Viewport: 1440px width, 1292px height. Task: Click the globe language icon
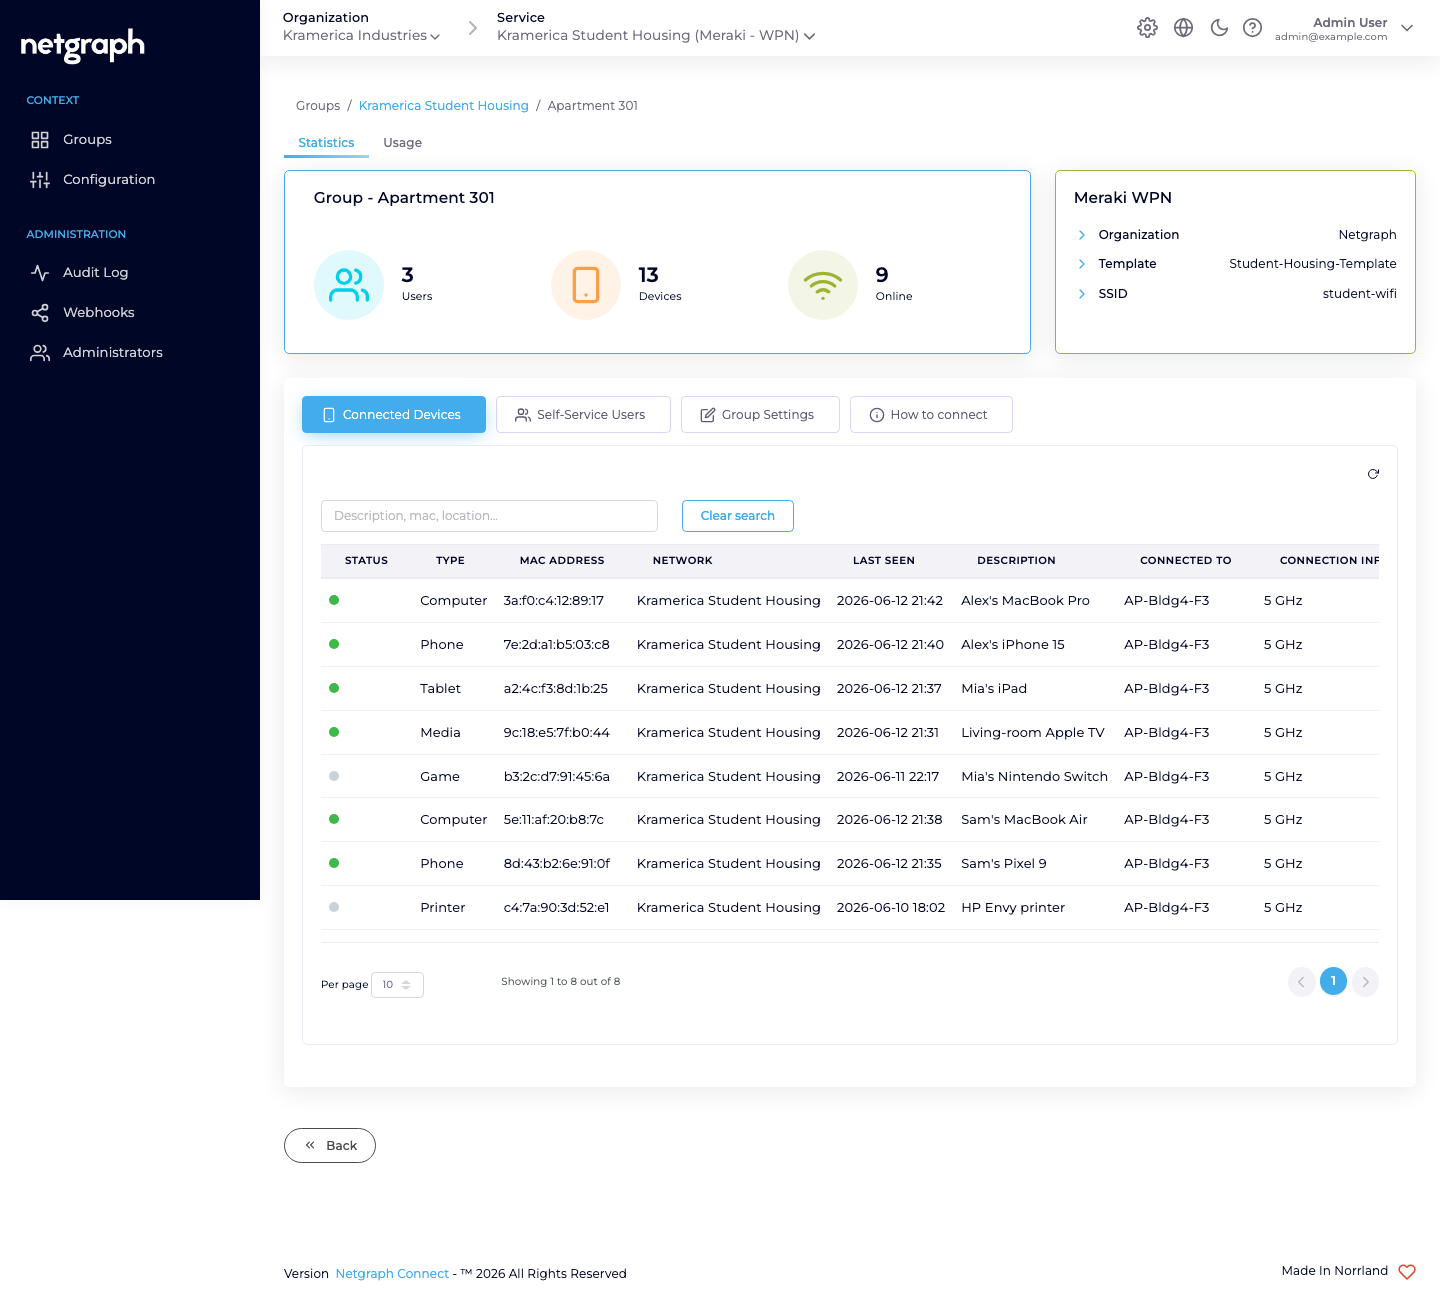coord(1183,28)
